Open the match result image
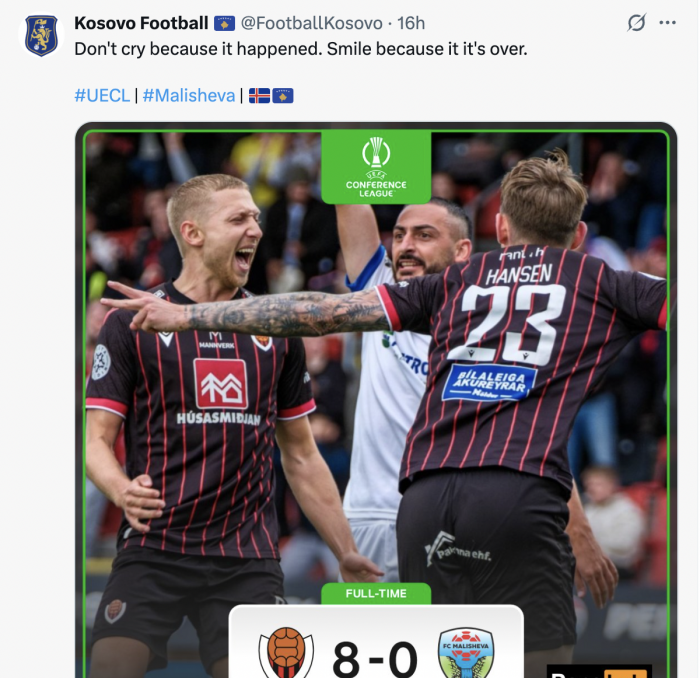 [x=376, y=400]
